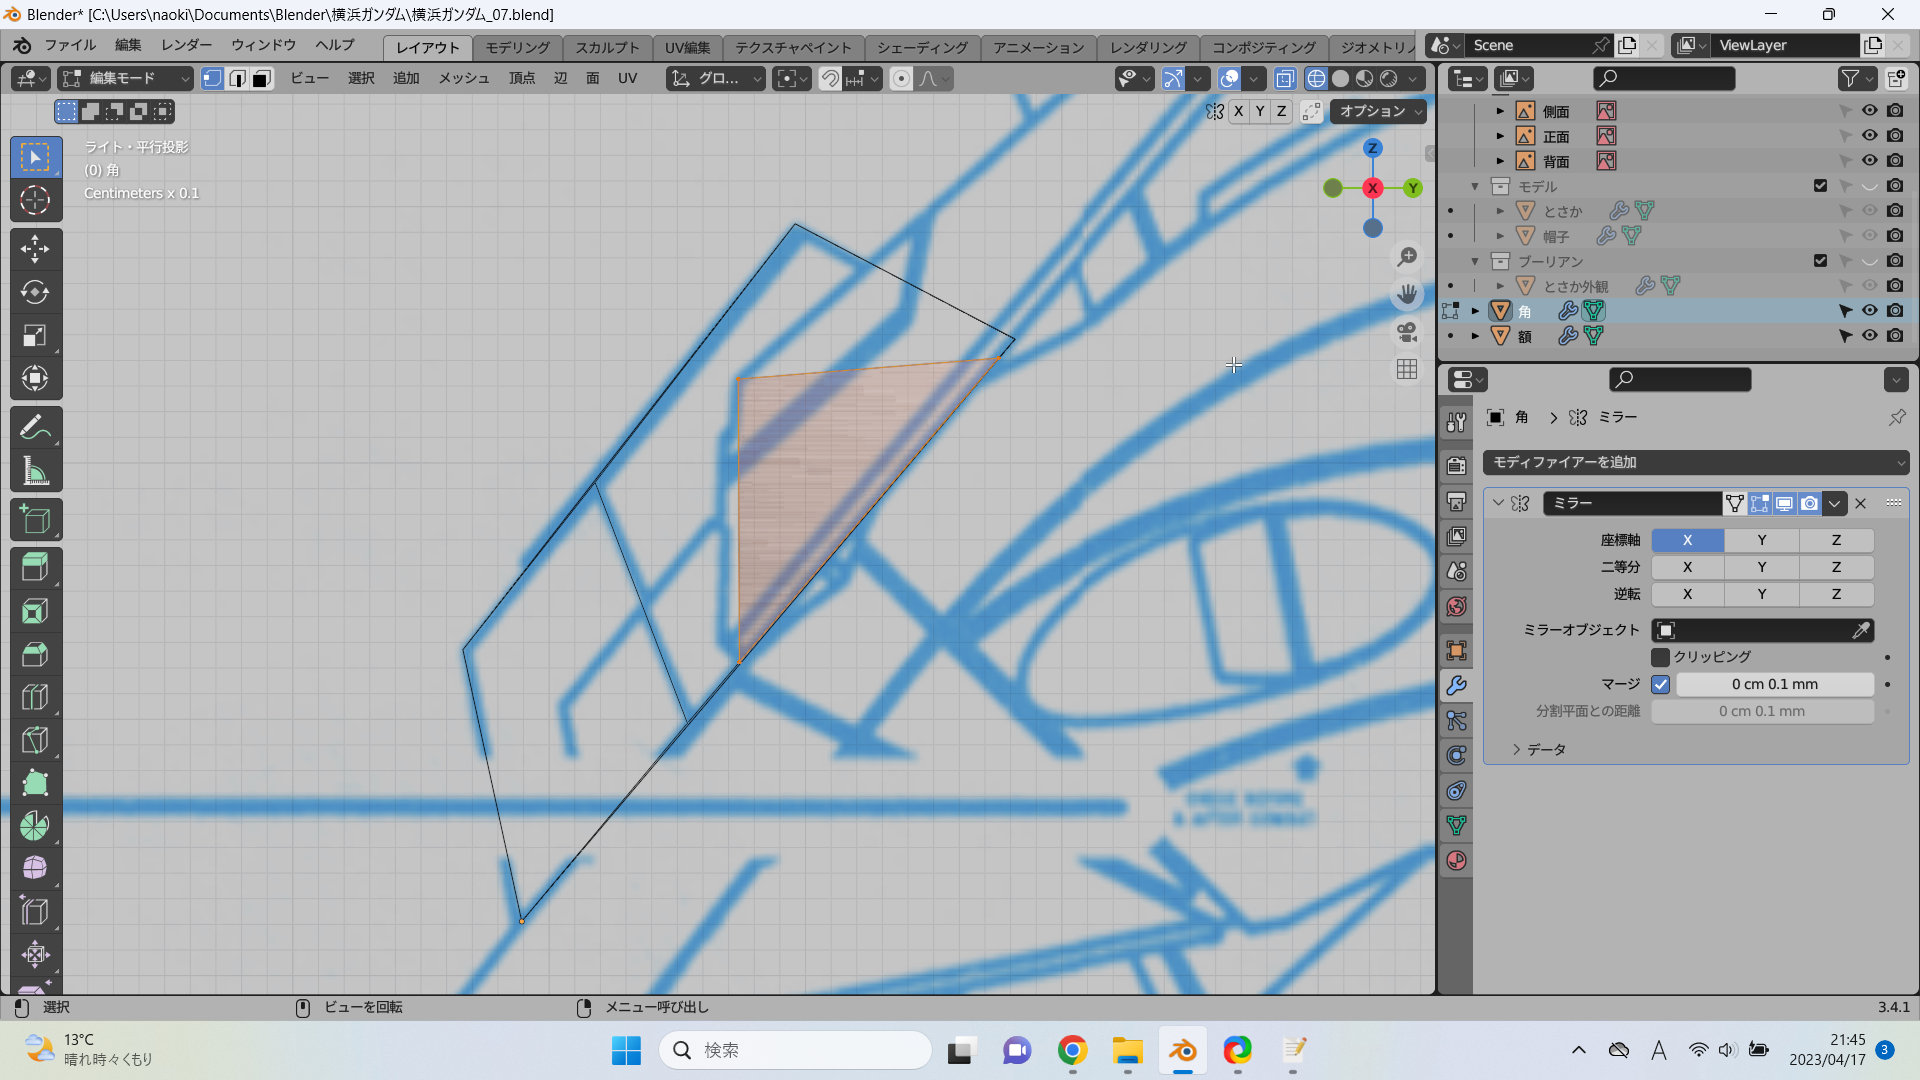The height and width of the screenshot is (1080, 1920).
Task: Open the Options button in viewport
Action: click(x=1377, y=111)
